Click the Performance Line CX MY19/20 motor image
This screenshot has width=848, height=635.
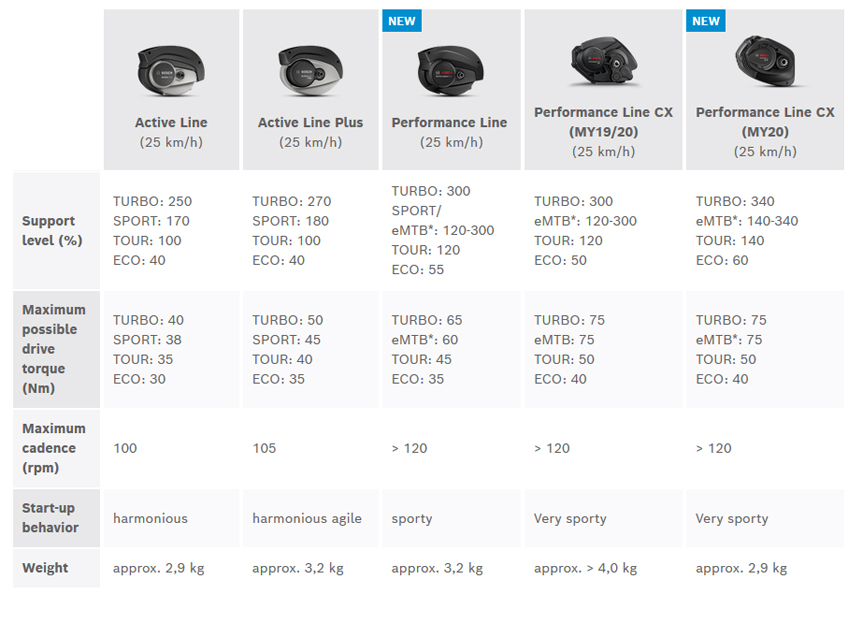point(604,61)
